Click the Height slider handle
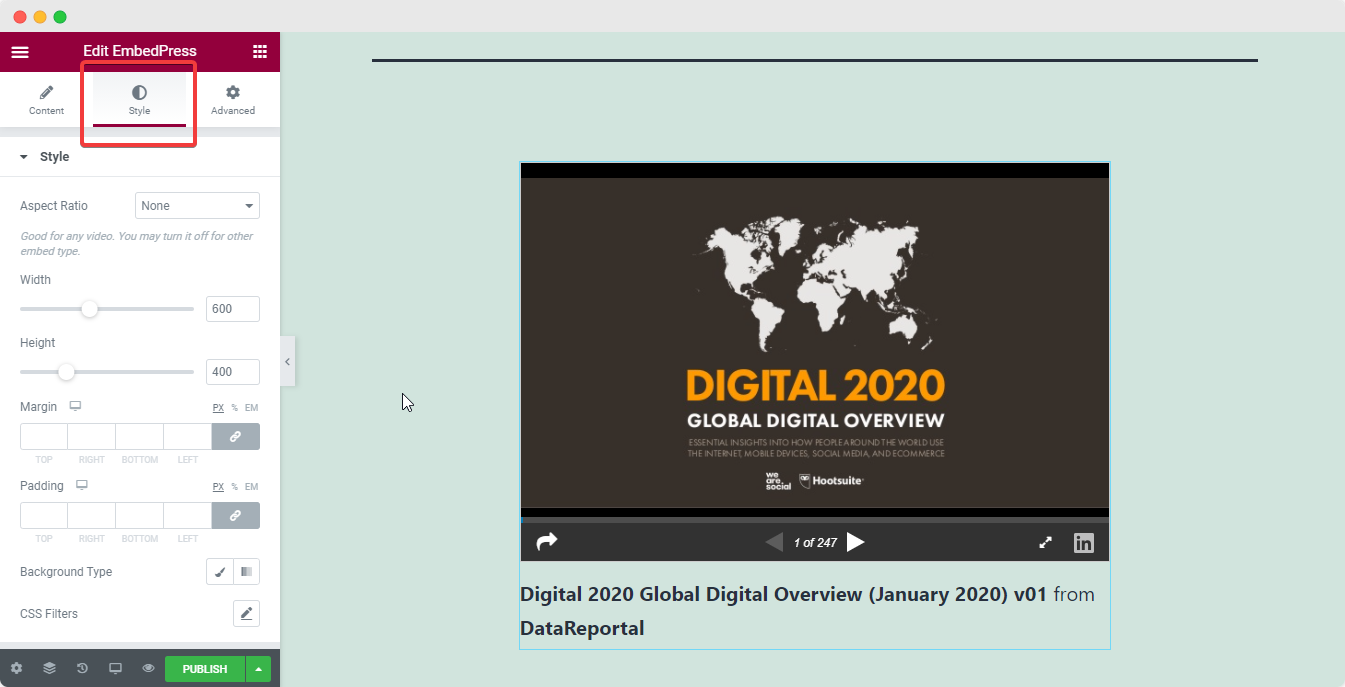The width and height of the screenshot is (1345, 687). pyautogui.click(x=66, y=372)
